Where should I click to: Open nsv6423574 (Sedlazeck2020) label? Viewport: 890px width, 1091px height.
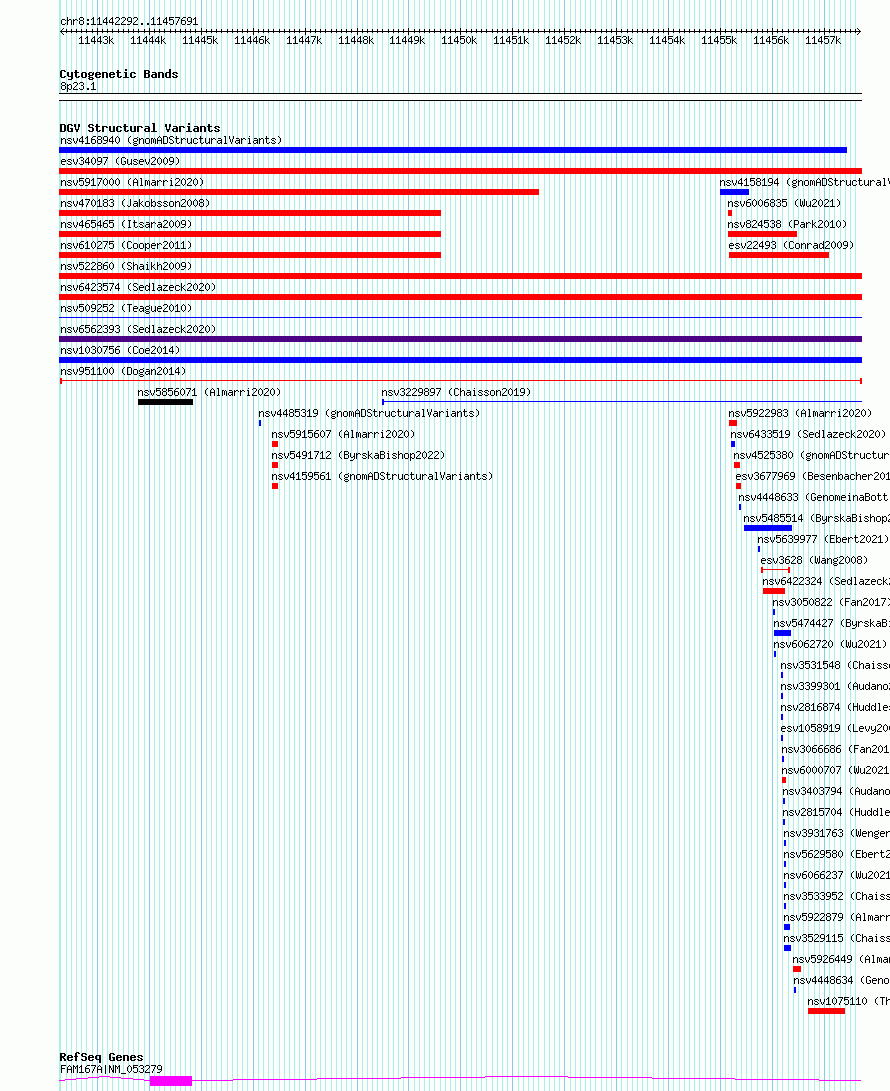click(138, 287)
